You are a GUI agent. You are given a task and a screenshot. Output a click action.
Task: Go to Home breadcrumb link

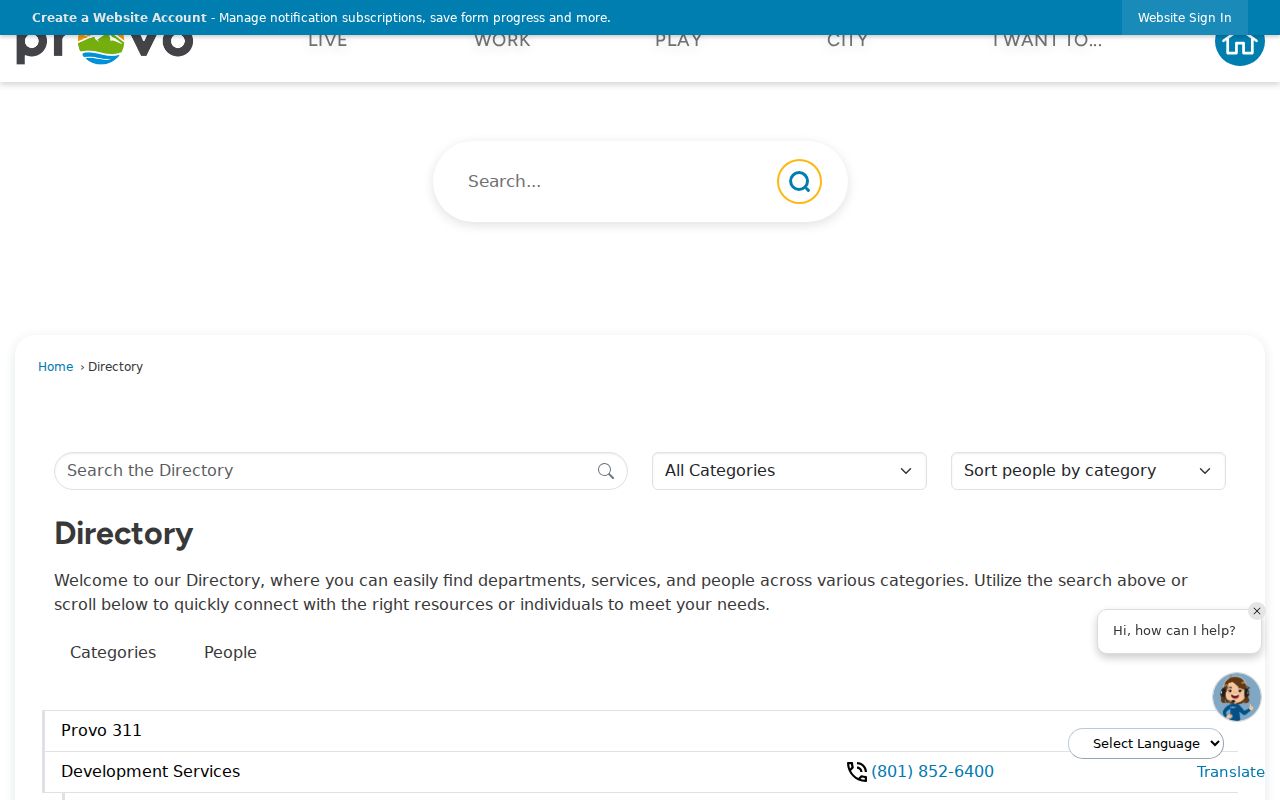[x=55, y=367]
